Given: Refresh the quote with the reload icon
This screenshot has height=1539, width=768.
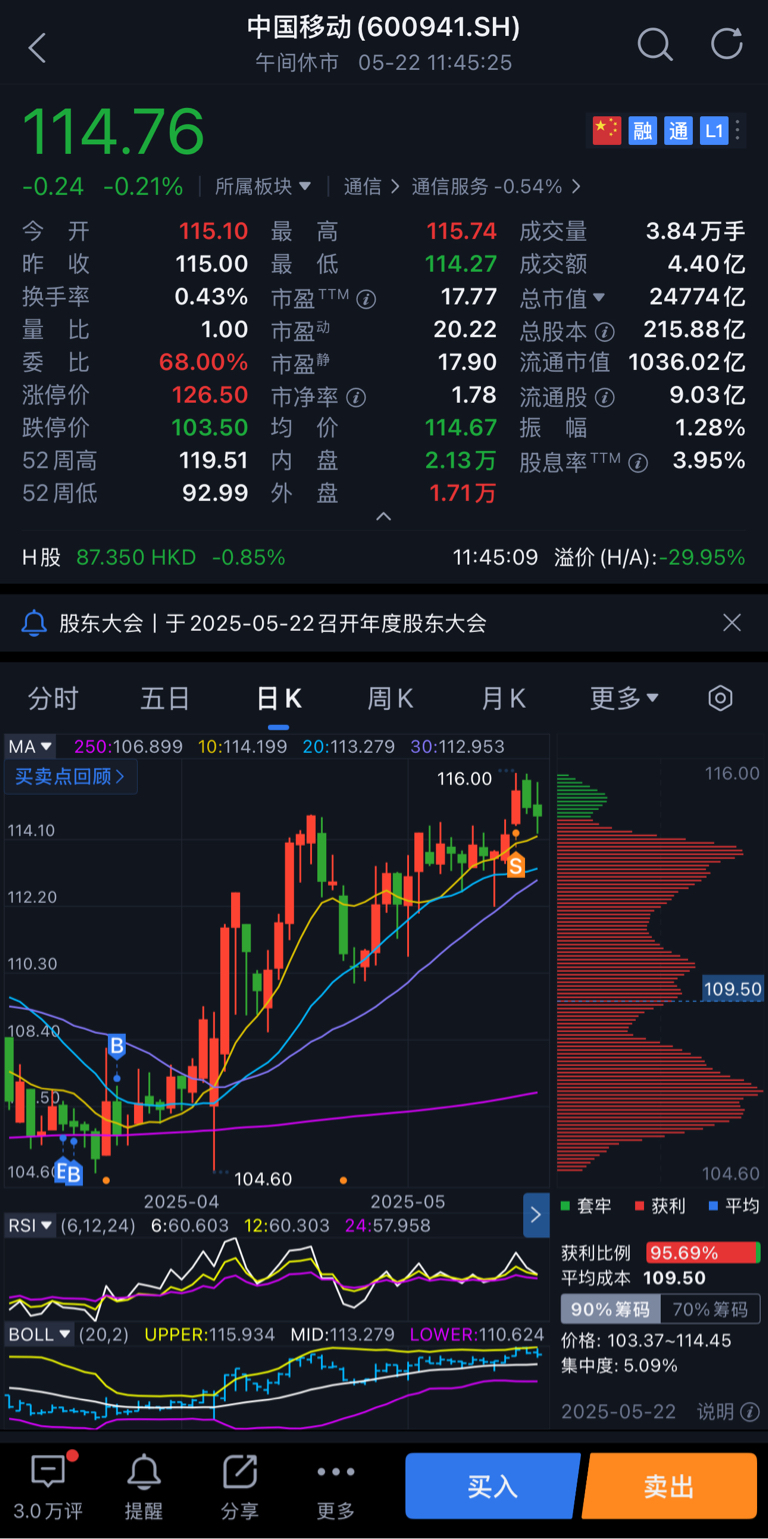Looking at the screenshot, I should [x=727, y=44].
